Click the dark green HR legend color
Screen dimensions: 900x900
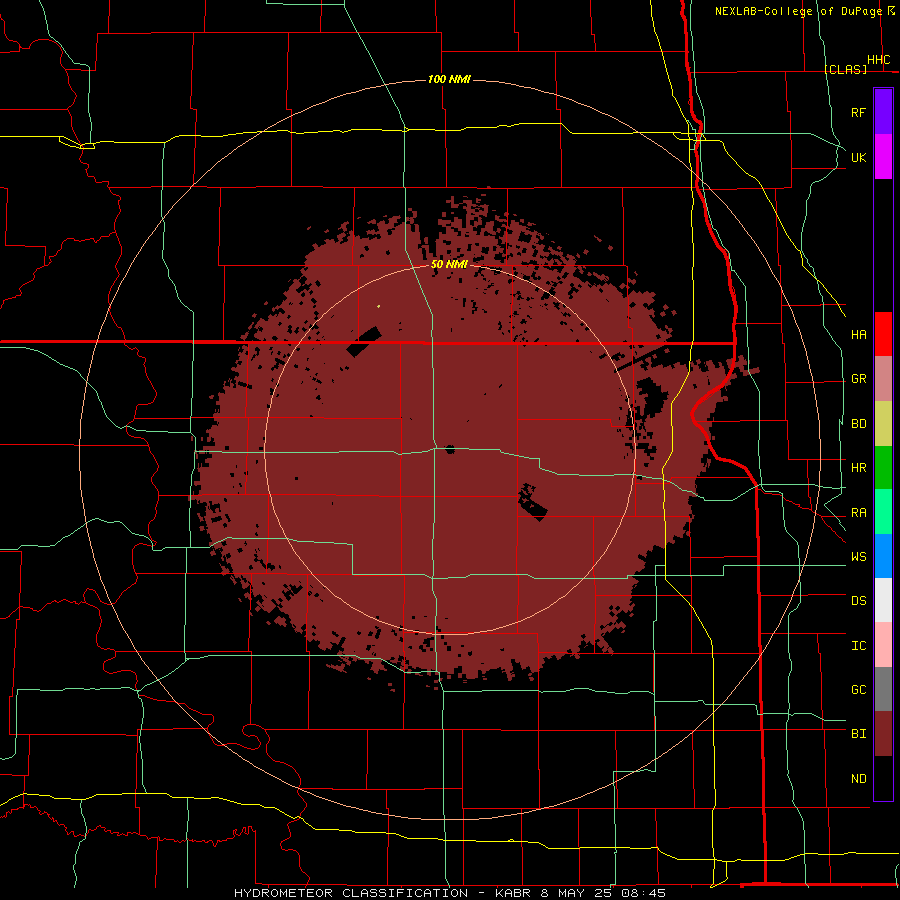[x=883, y=467]
